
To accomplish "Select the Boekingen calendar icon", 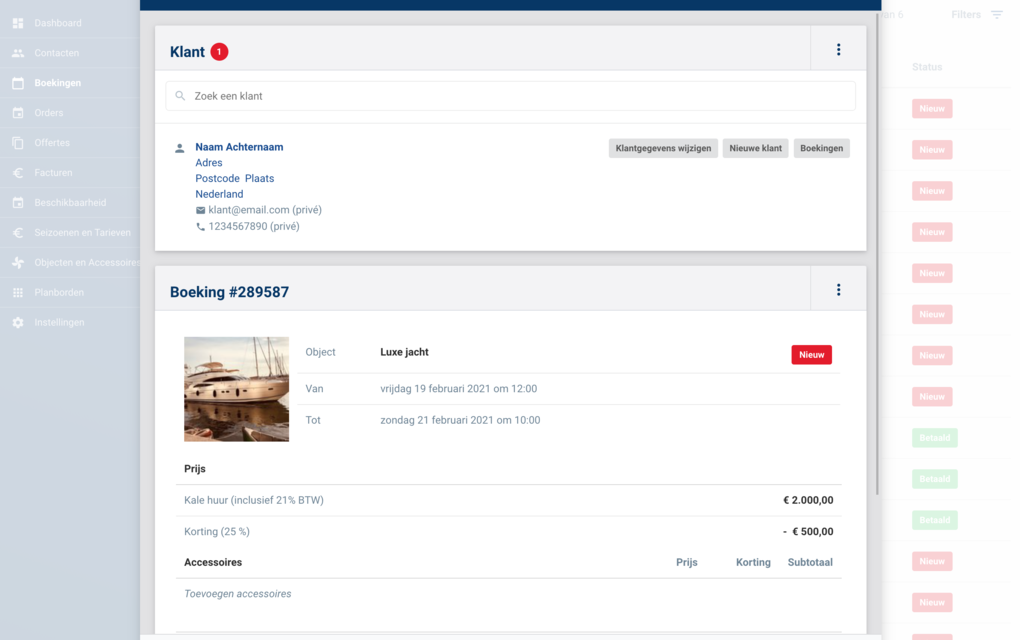I will point(18,83).
